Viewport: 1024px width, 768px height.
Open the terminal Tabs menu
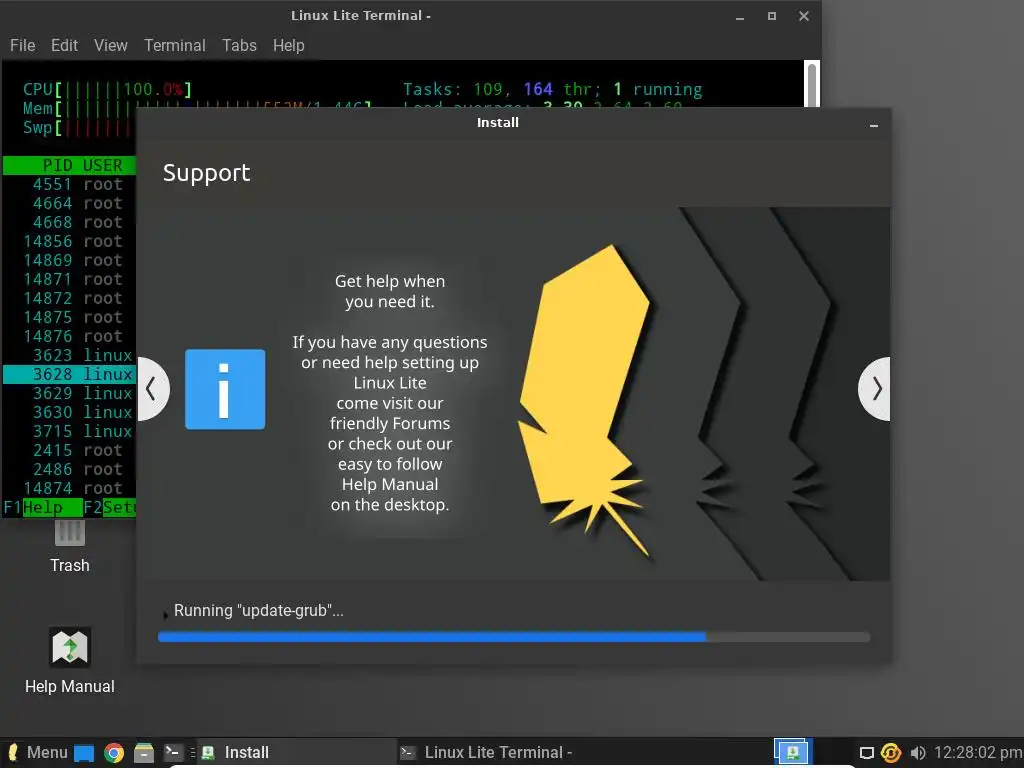pos(239,45)
